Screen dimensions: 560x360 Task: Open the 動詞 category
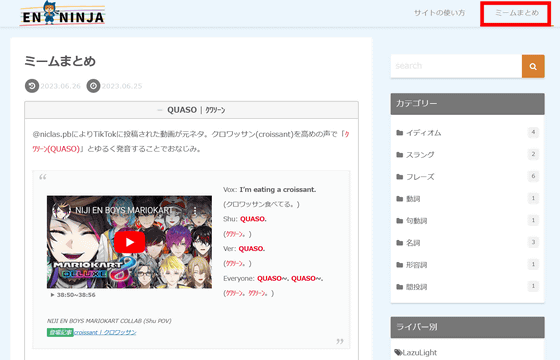tap(413, 199)
